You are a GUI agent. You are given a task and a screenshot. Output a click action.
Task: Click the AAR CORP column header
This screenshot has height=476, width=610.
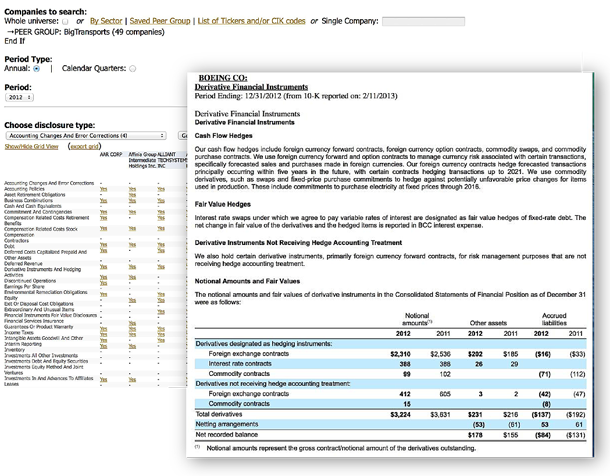tap(111, 155)
